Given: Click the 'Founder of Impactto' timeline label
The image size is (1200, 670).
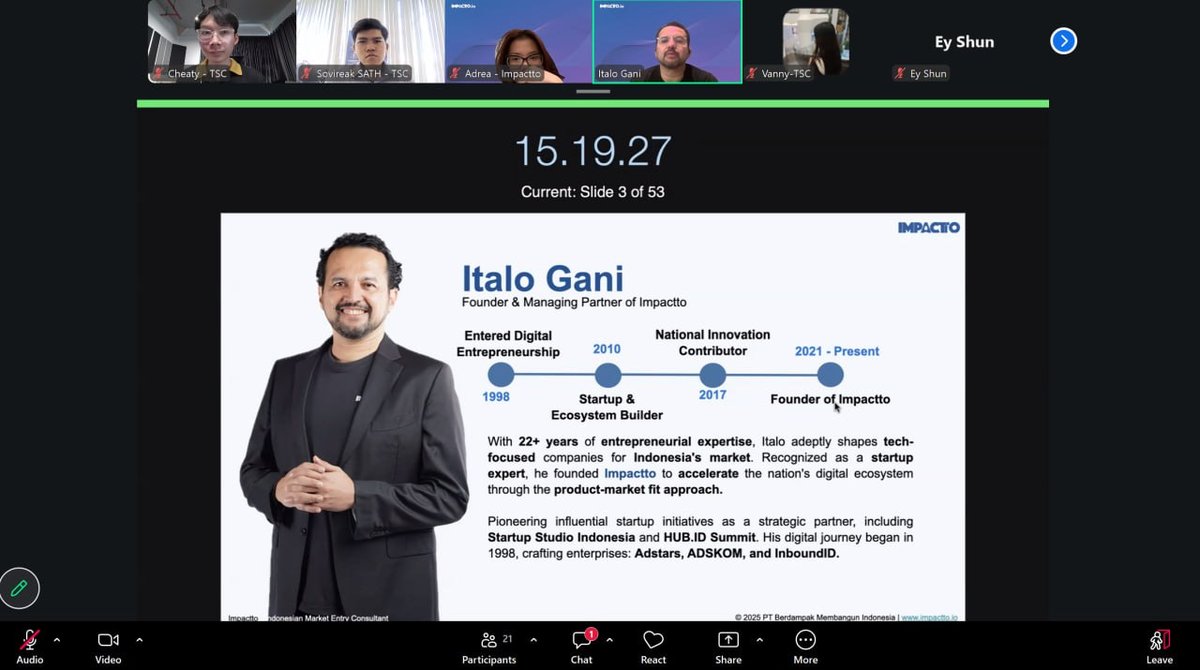Looking at the screenshot, I should click(x=830, y=399).
